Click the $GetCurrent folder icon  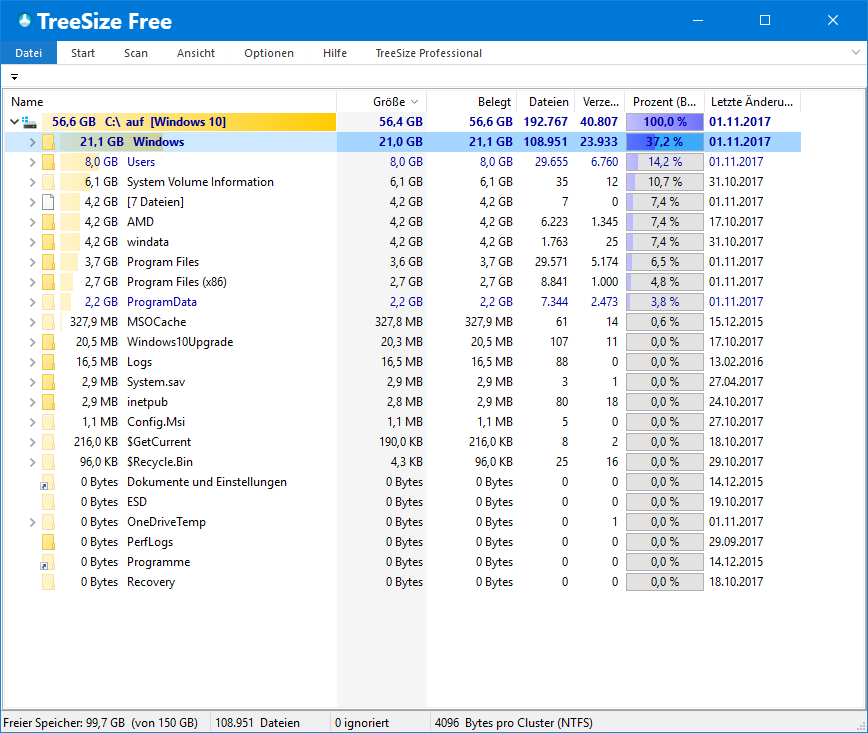(49, 442)
